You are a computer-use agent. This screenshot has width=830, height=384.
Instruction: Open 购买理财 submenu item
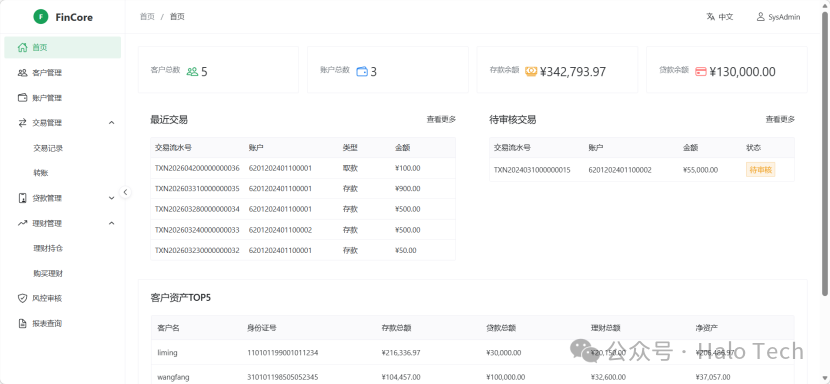coord(62,273)
